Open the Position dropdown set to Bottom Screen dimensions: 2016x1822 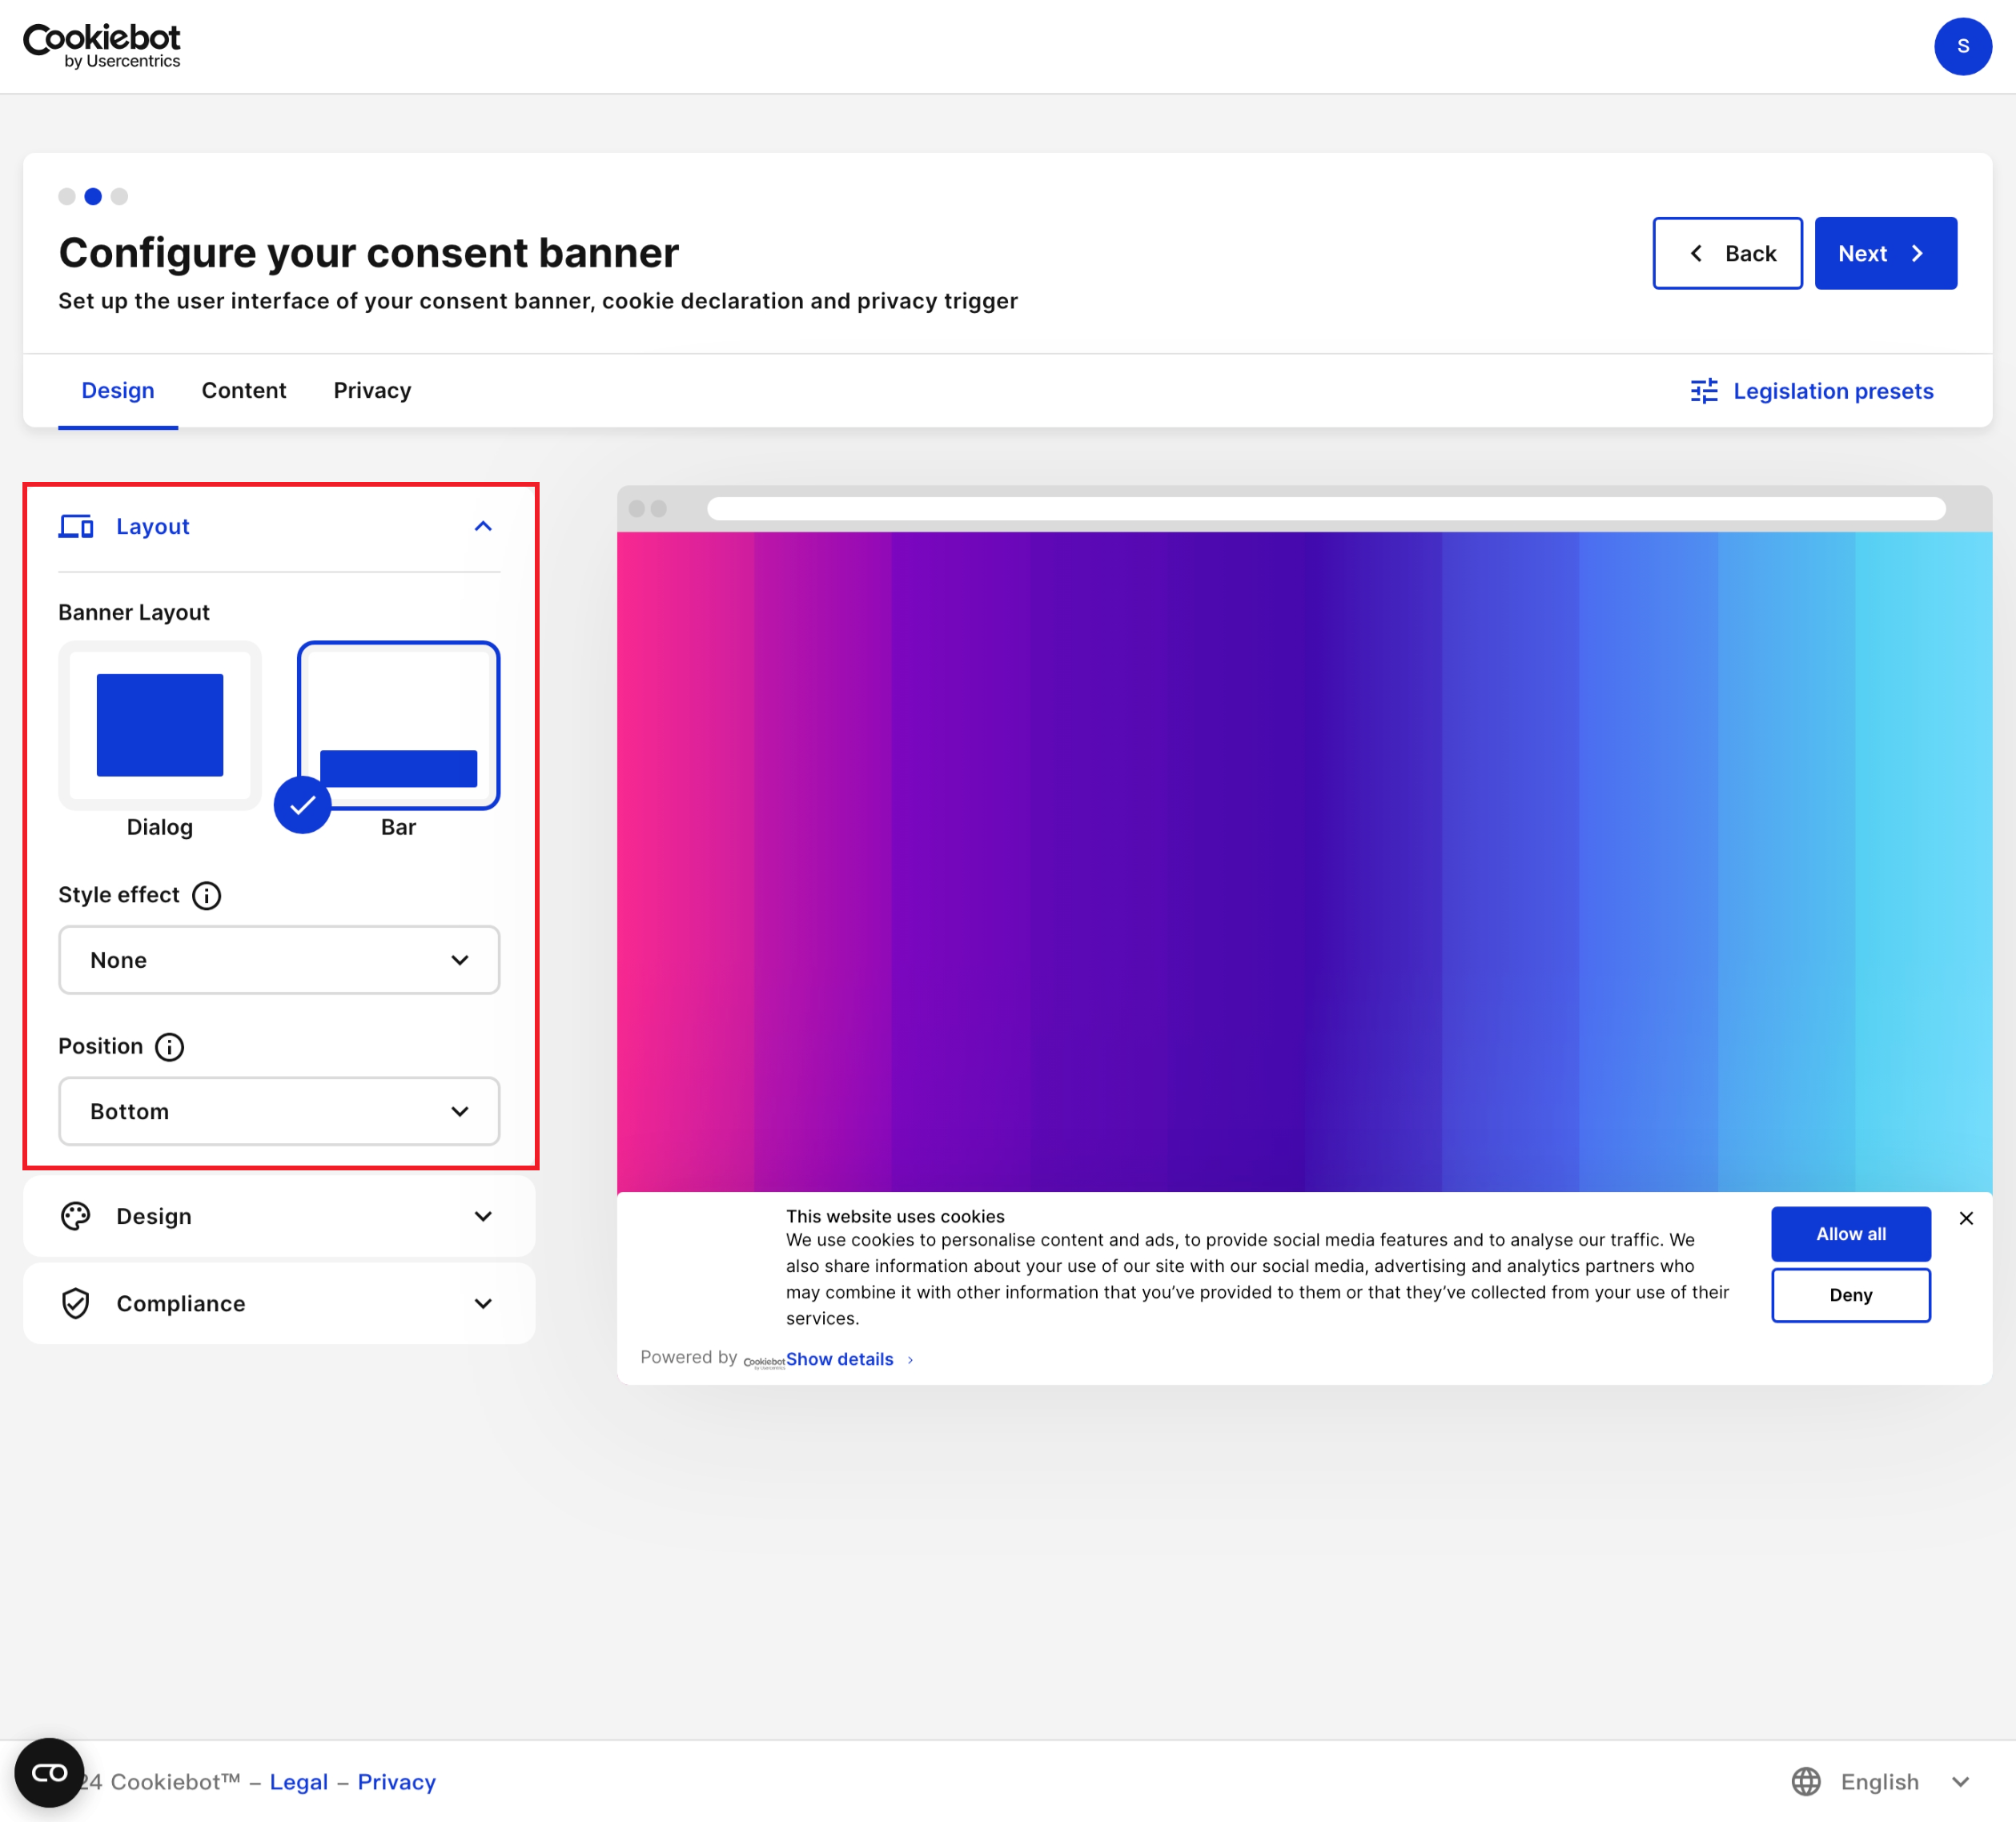pos(279,1111)
